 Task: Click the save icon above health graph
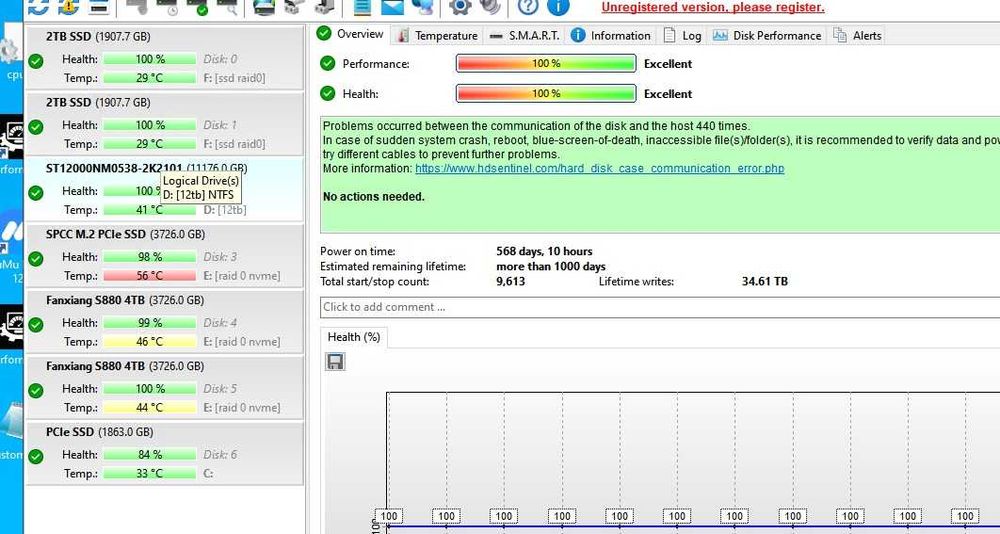(335, 362)
